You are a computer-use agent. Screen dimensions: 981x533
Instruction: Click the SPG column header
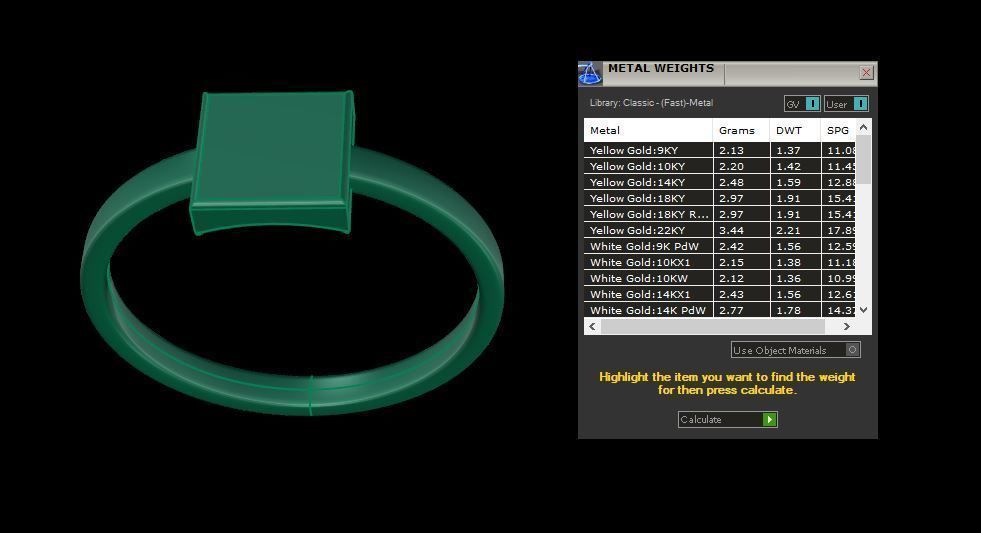click(x=838, y=131)
